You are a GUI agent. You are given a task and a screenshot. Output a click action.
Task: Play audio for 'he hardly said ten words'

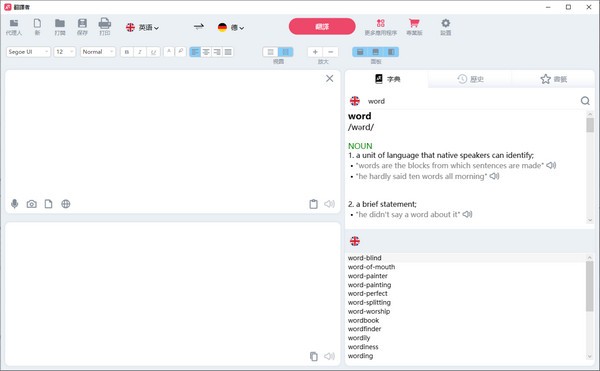pyautogui.click(x=494, y=176)
